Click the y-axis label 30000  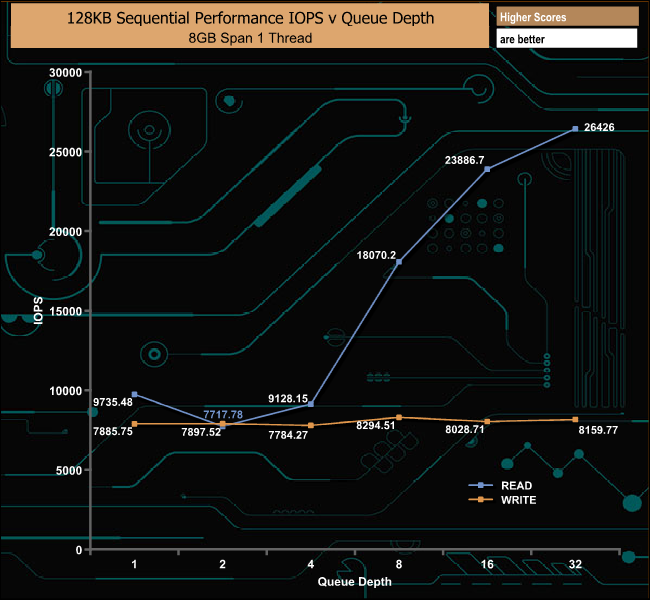click(x=65, y=73)
